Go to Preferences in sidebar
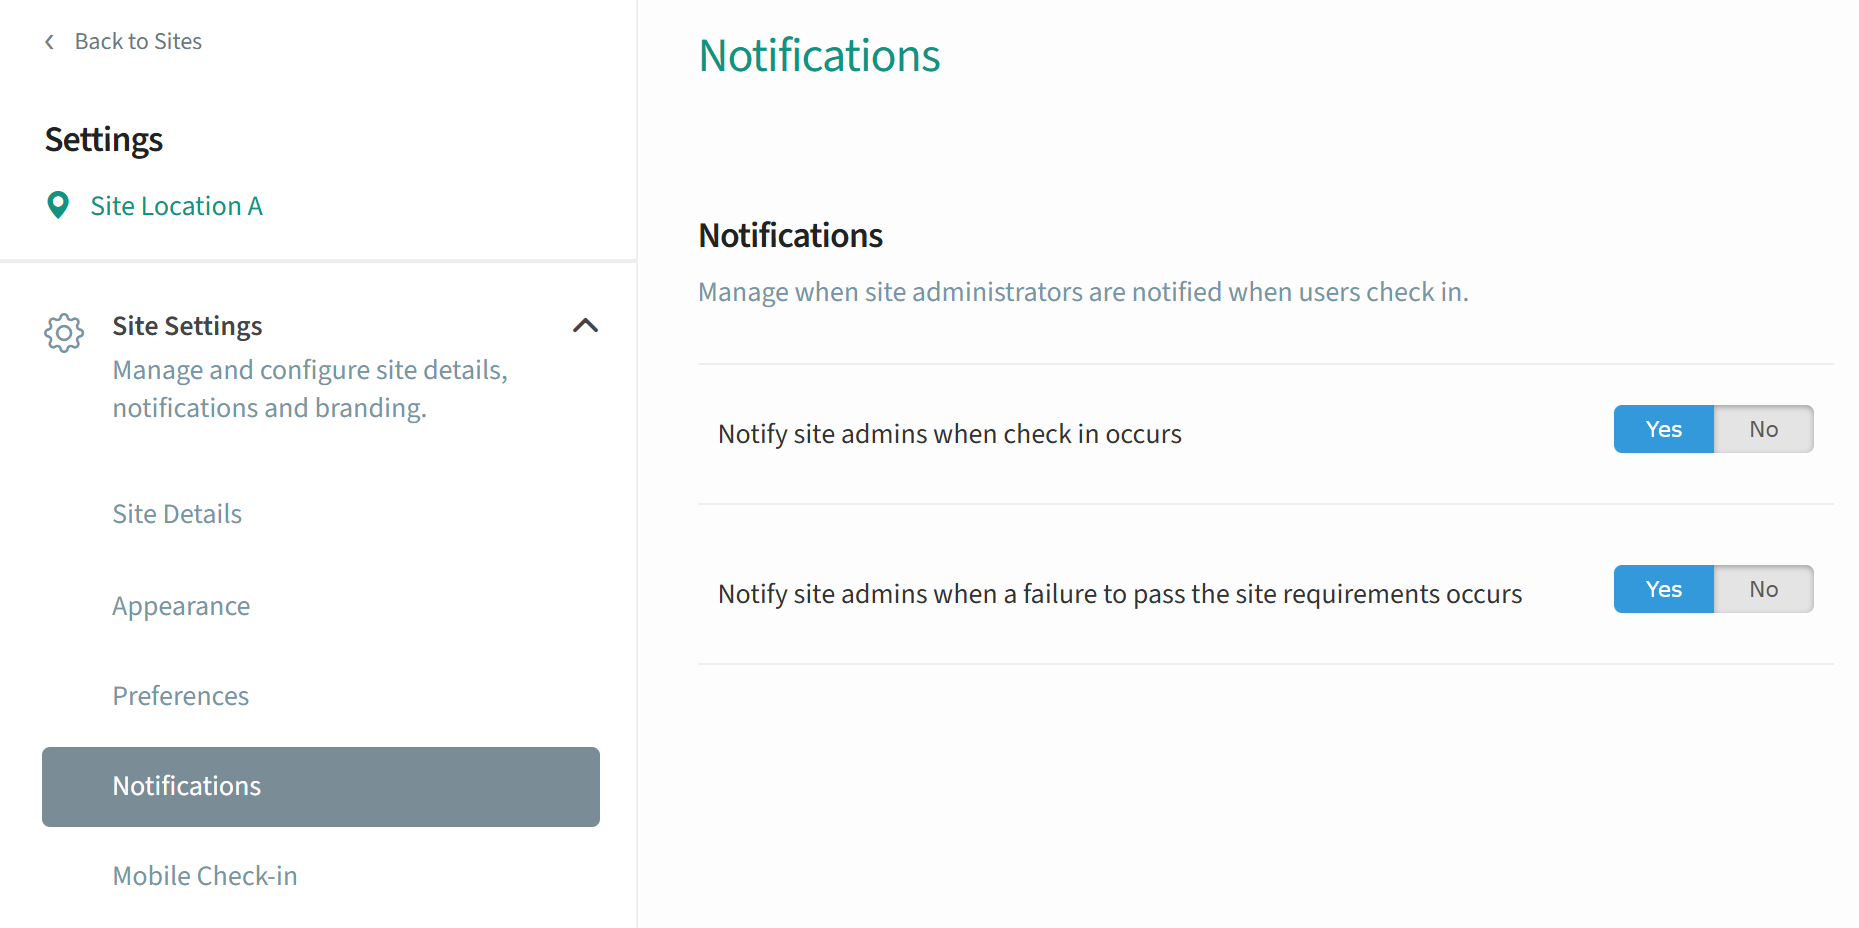 point(180,696)
